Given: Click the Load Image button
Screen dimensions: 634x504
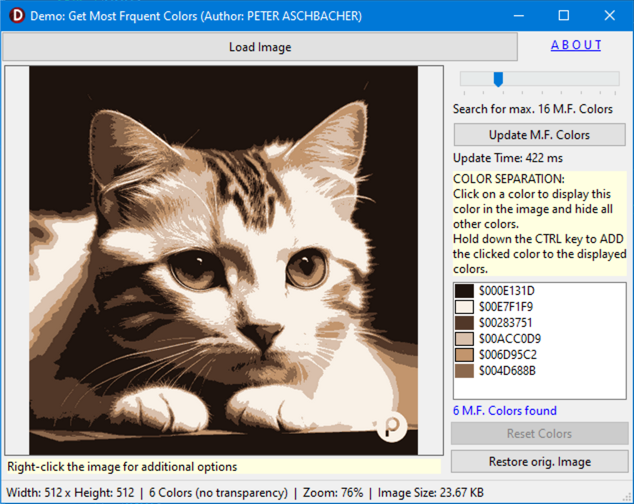Looking at the screenshot, I should [260, 47].
